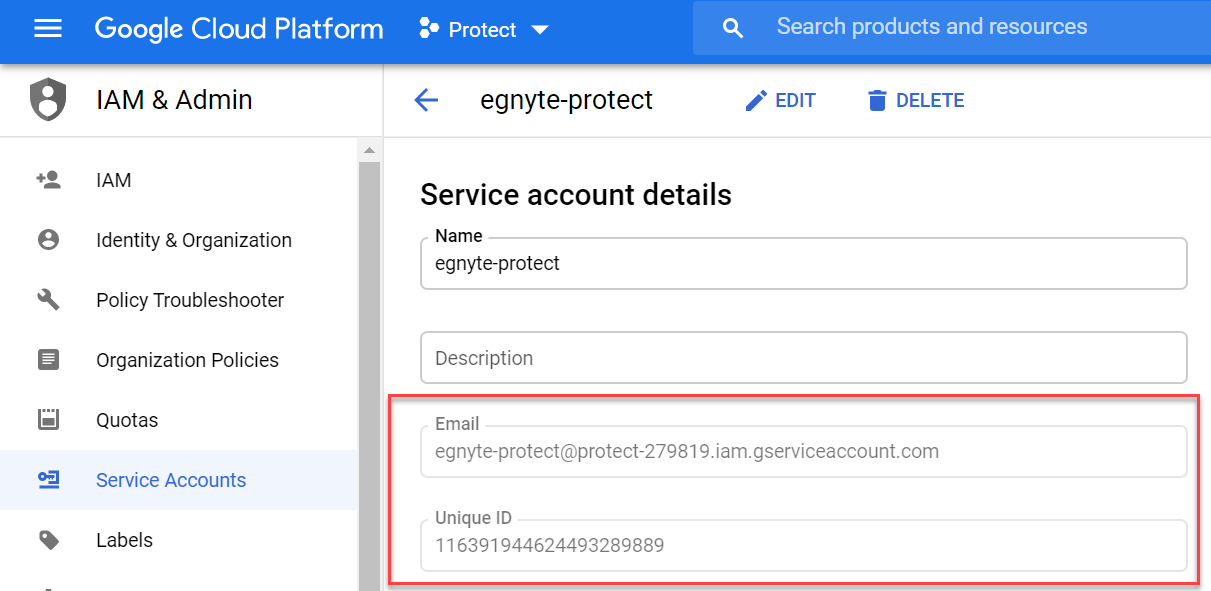Click the IAM & Admin shield icon

point(48,100)
